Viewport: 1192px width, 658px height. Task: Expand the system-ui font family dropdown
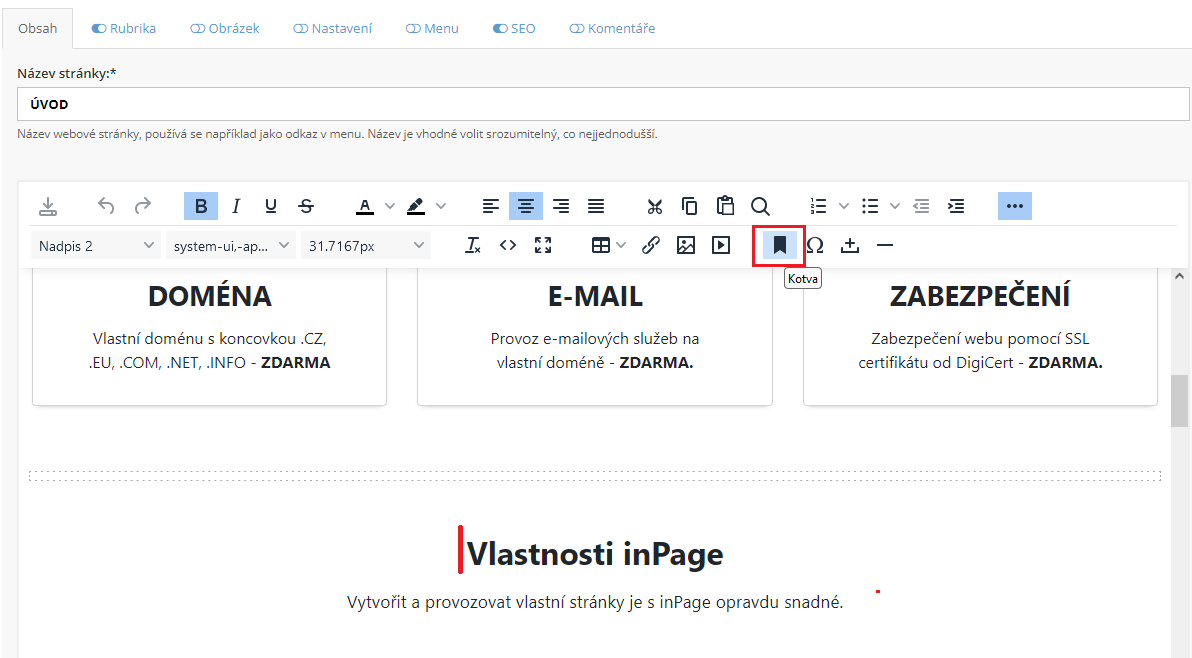point(230,245)
